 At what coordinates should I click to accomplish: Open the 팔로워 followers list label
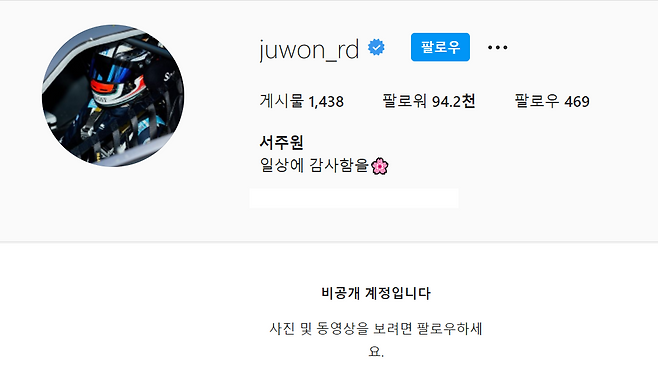404,101
